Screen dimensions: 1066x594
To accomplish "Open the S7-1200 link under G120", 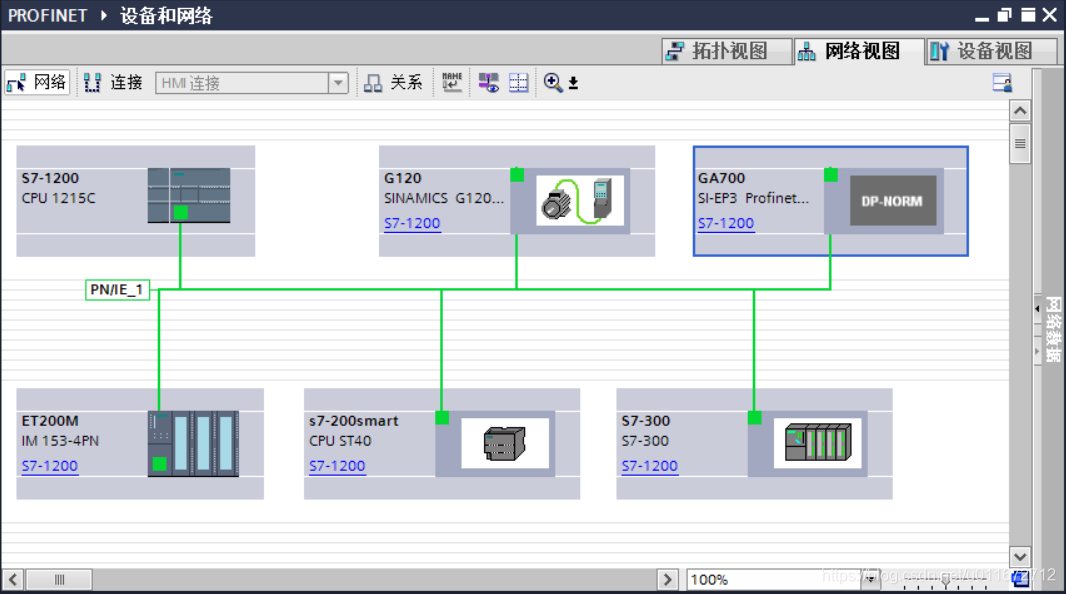I will 412,223.
